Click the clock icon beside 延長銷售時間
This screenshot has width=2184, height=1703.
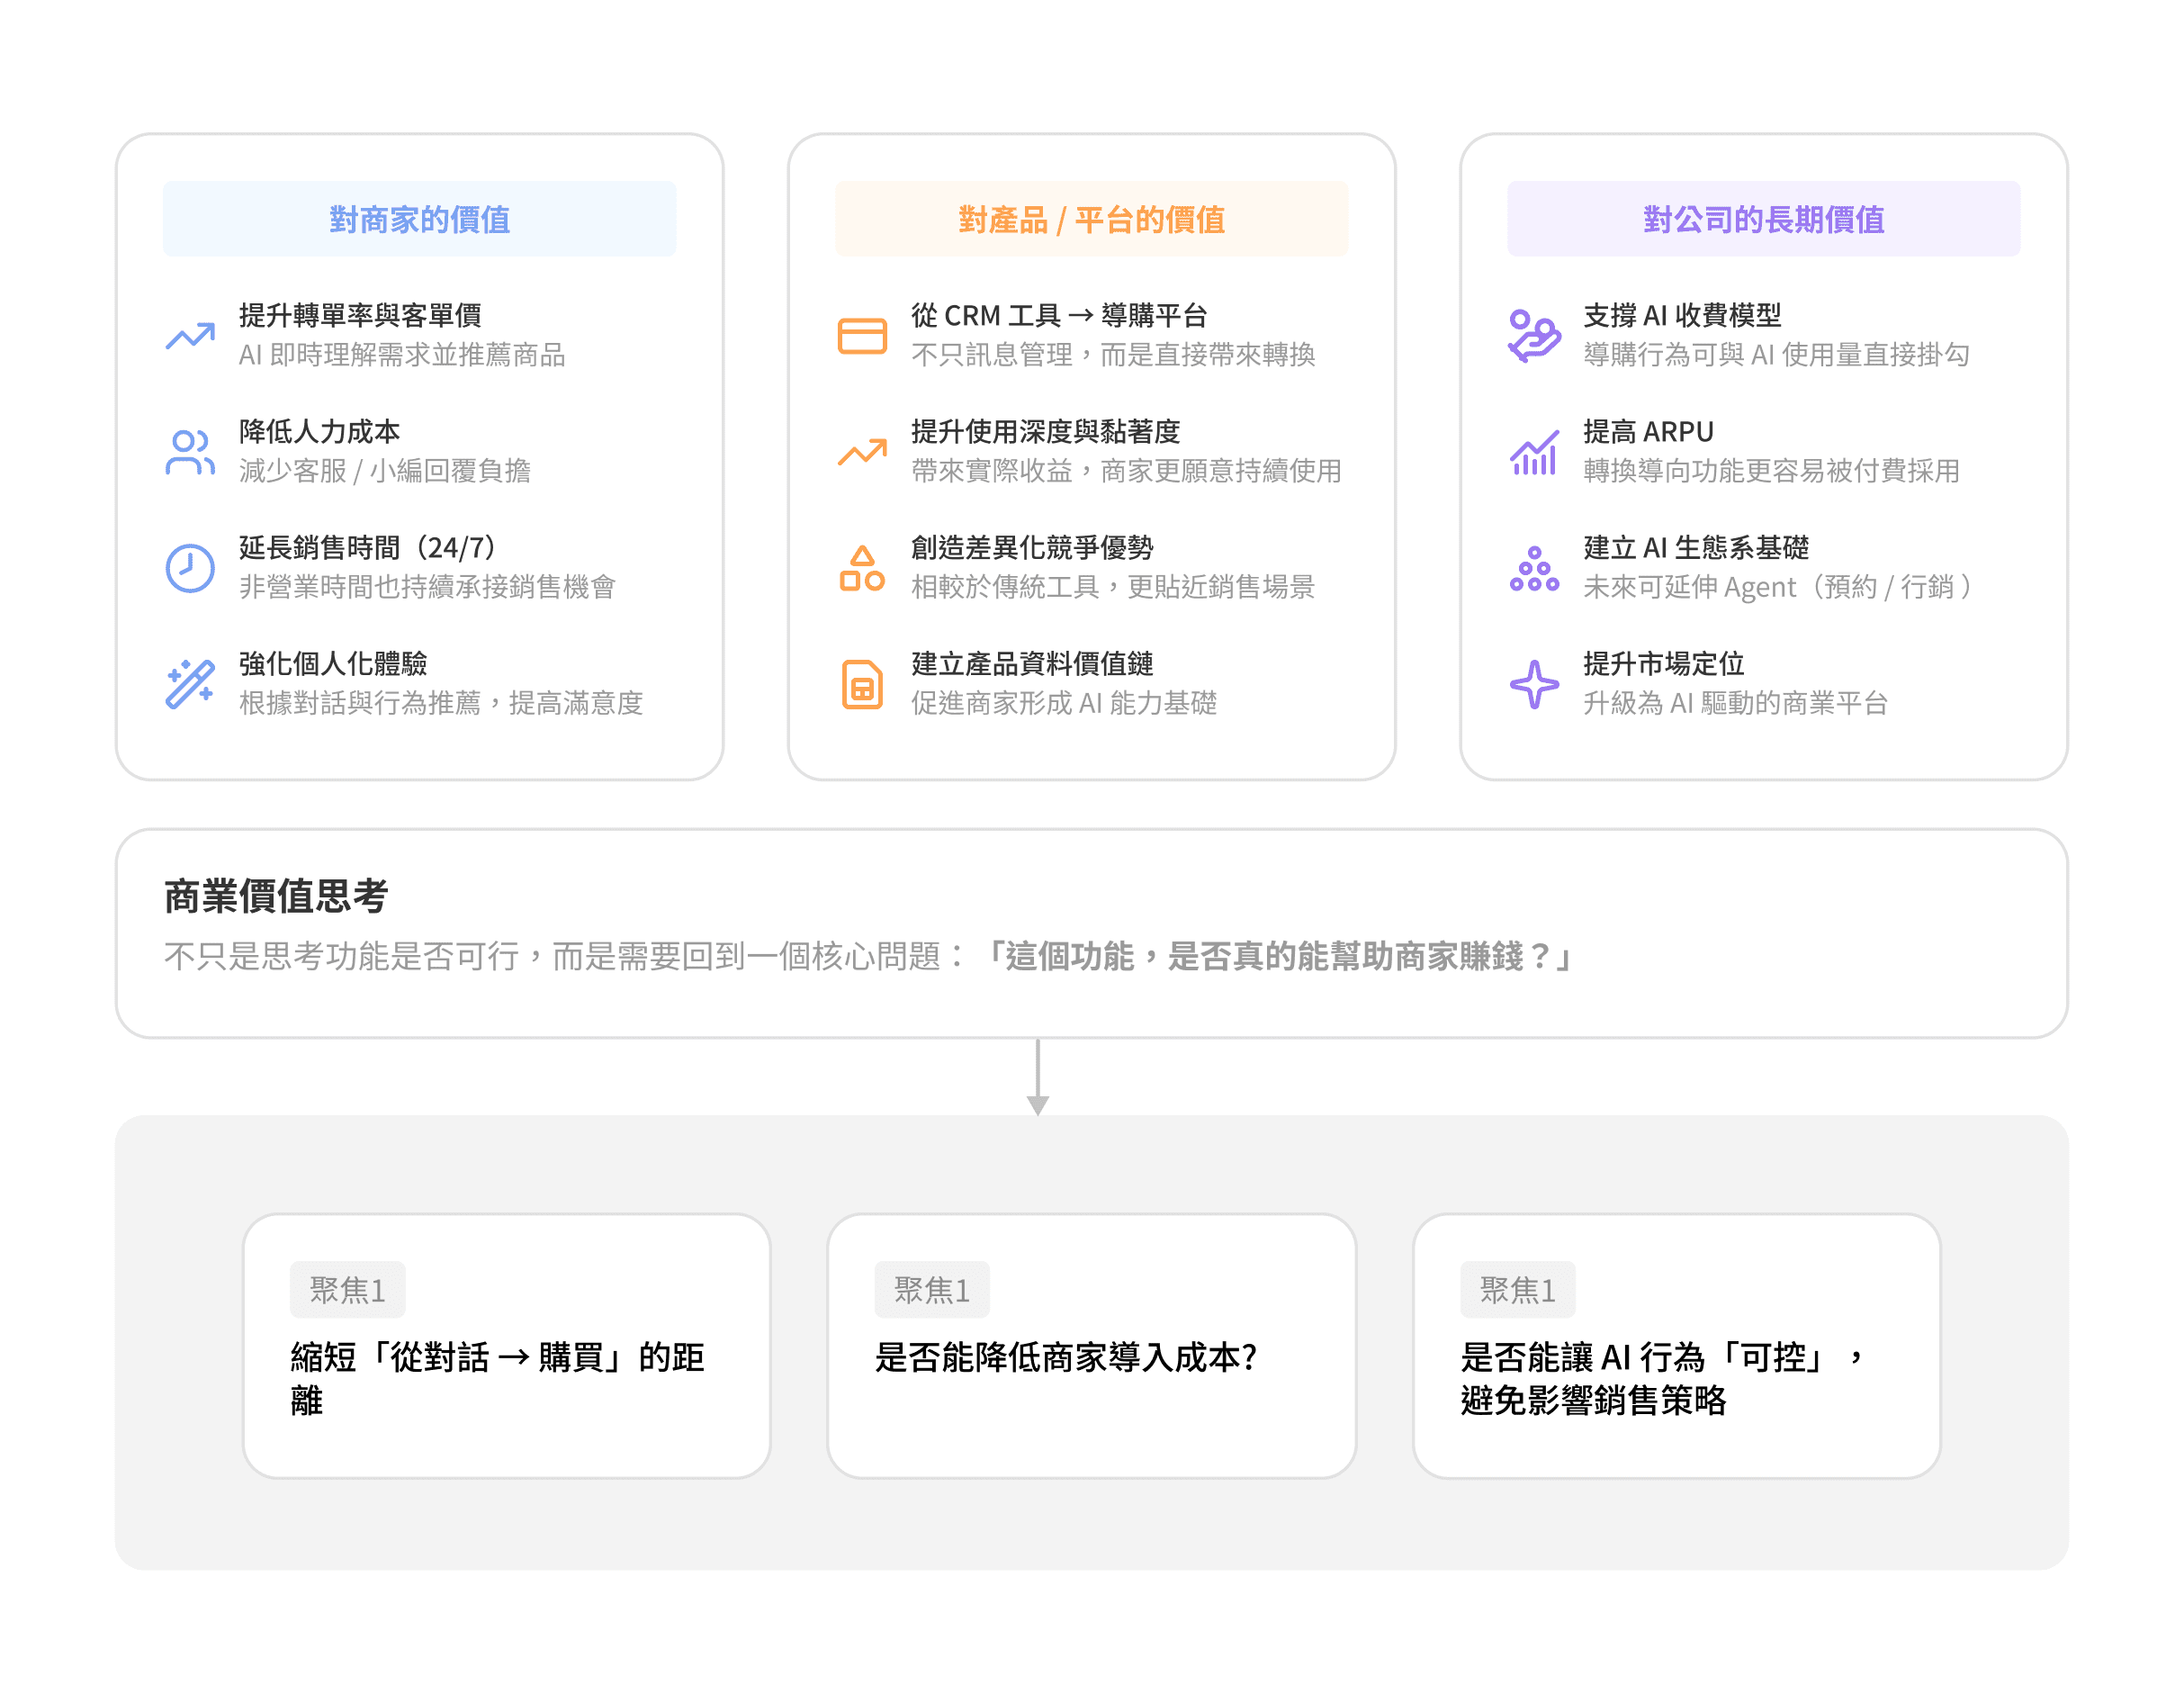[x=190, y=568]
